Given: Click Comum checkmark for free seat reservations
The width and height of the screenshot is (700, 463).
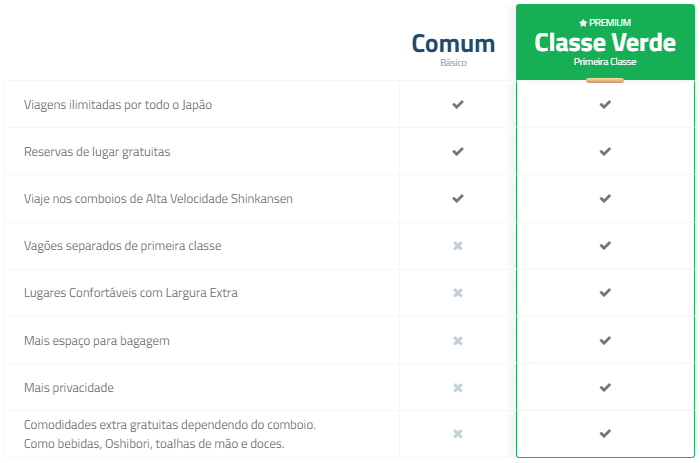Looking at the screenshot, I should 457,151.
